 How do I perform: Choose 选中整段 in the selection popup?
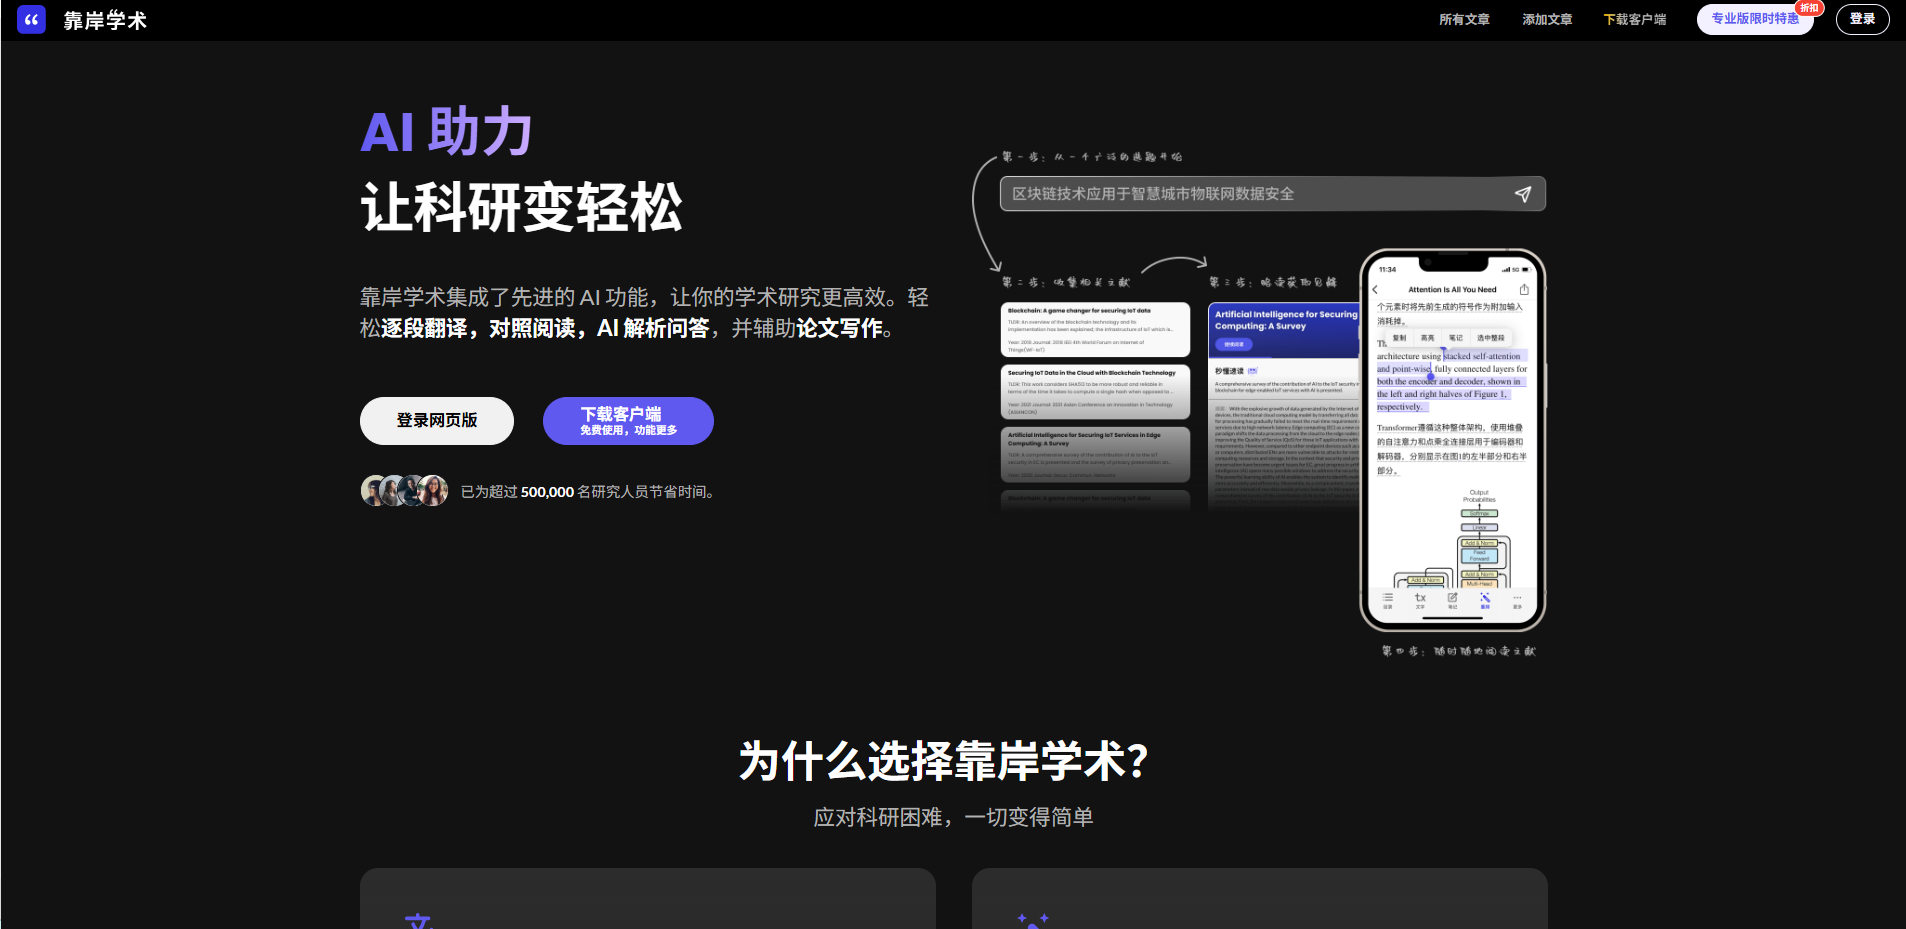click(x=1491, y=337)
